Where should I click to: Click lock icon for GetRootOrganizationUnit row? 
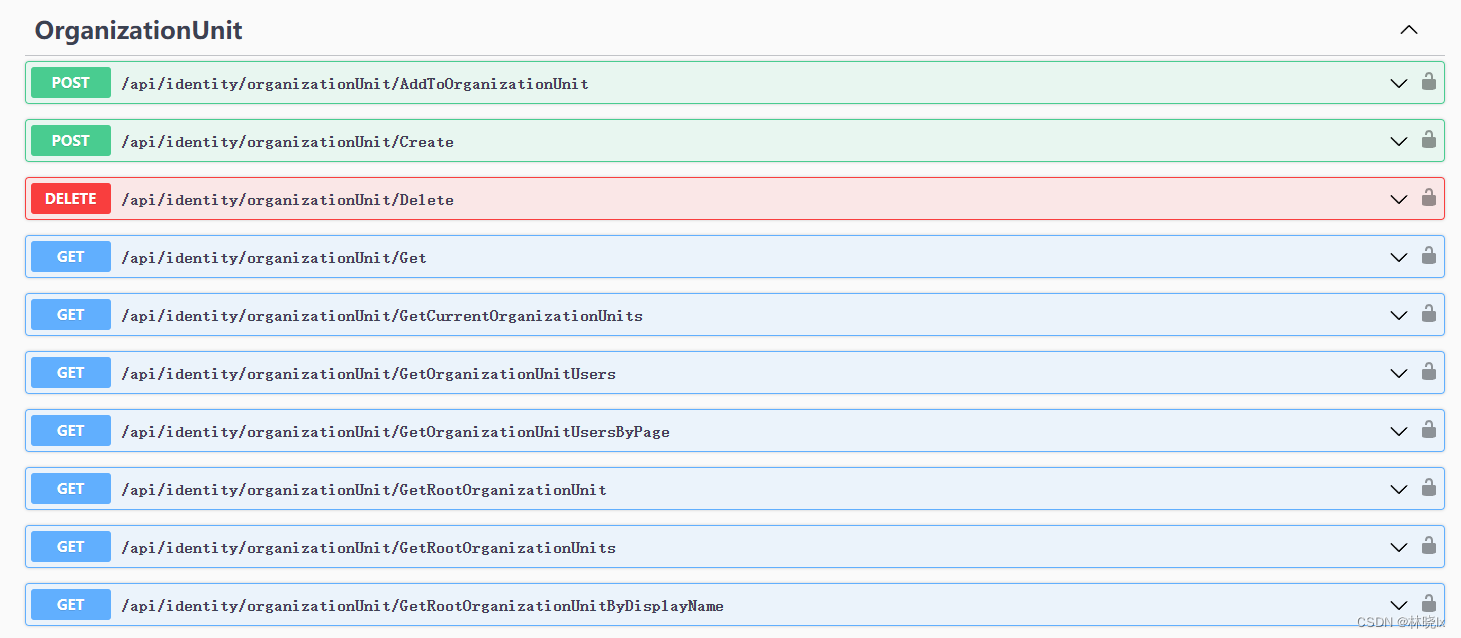tap(1428, 488)
